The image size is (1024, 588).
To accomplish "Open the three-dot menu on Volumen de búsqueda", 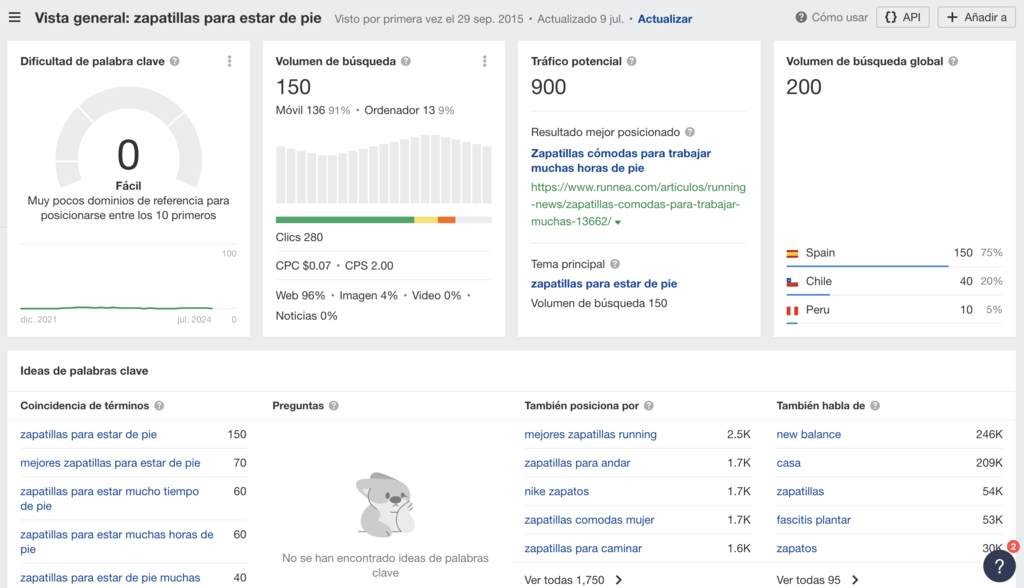I will (485, 60).
